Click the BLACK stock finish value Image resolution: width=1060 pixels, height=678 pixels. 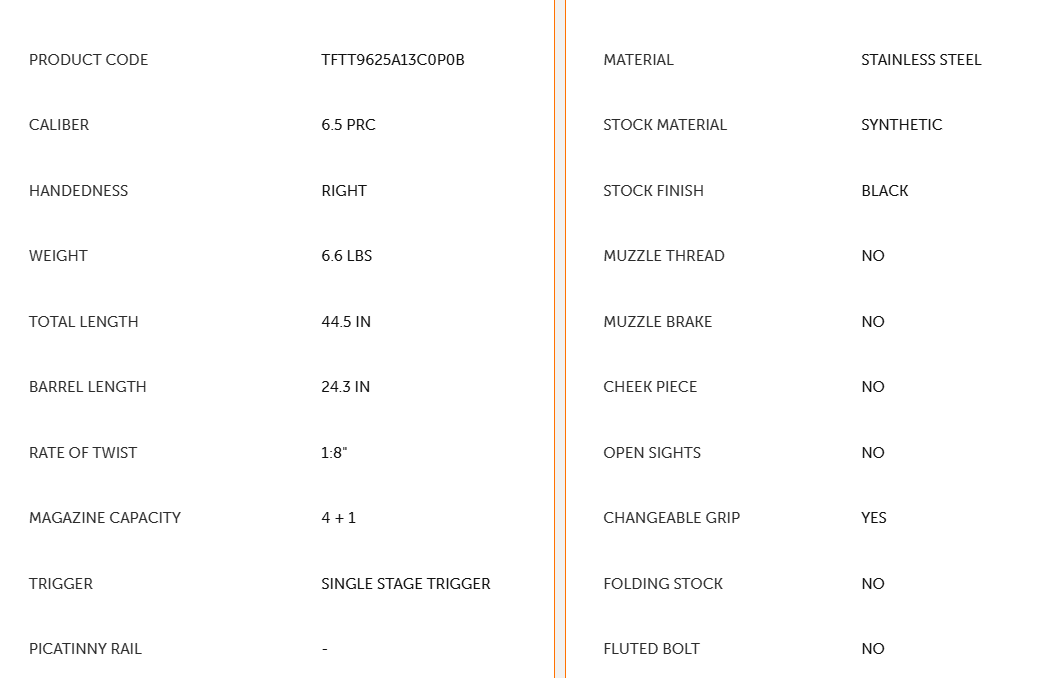885,191
